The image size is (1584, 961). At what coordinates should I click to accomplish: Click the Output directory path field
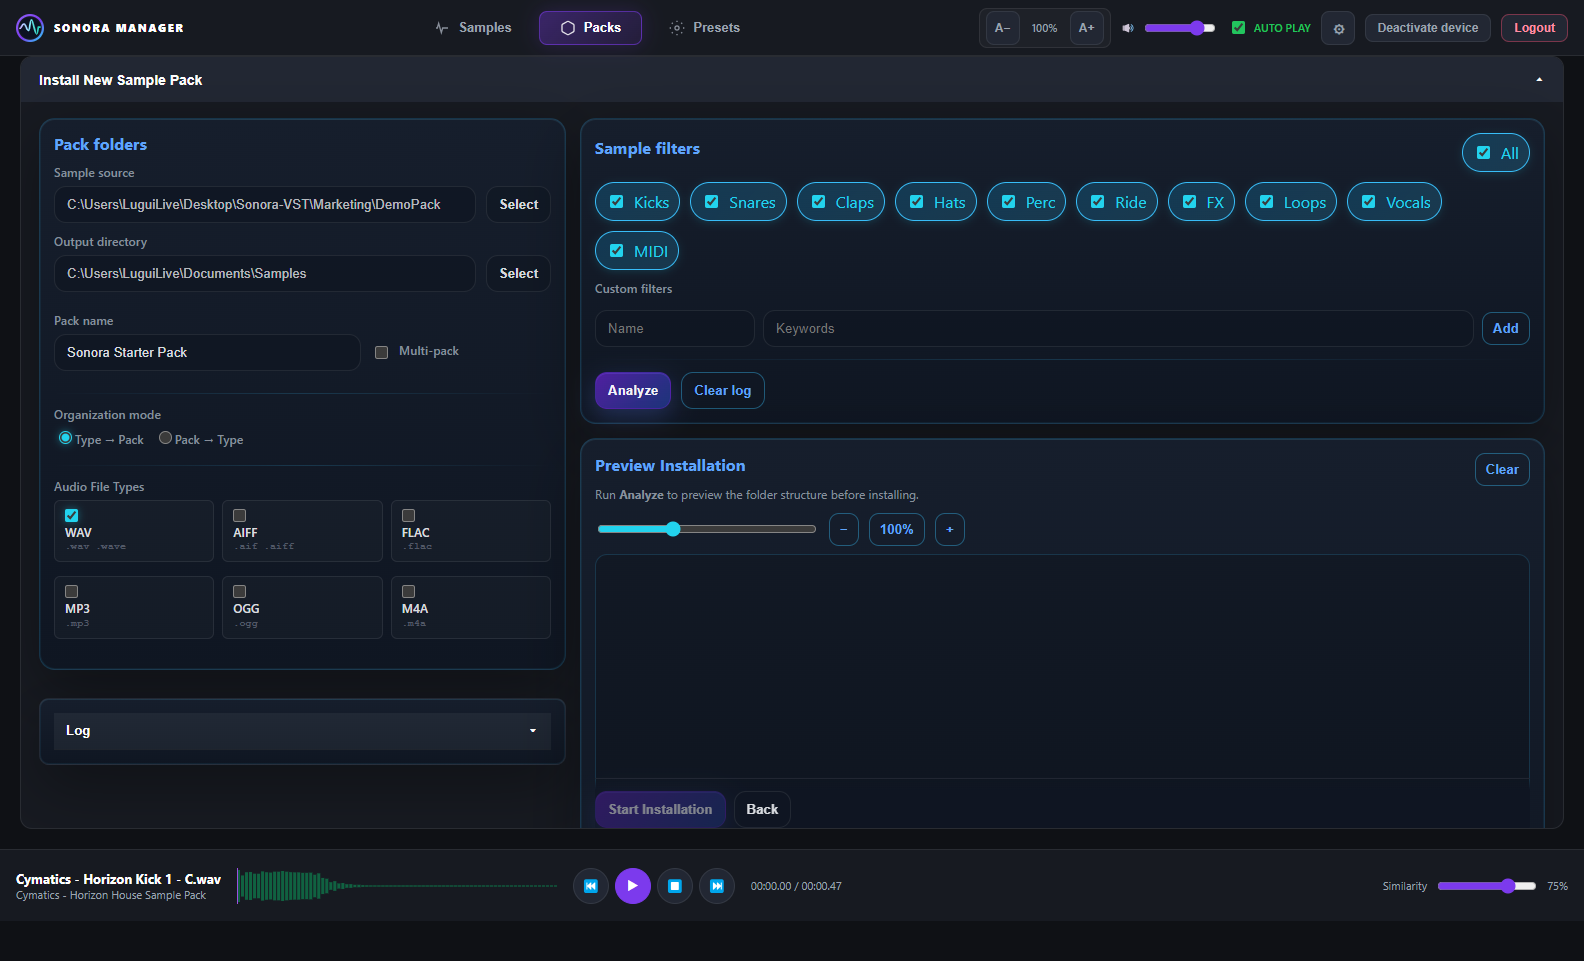pyautogui.click(x=265, y=273)
